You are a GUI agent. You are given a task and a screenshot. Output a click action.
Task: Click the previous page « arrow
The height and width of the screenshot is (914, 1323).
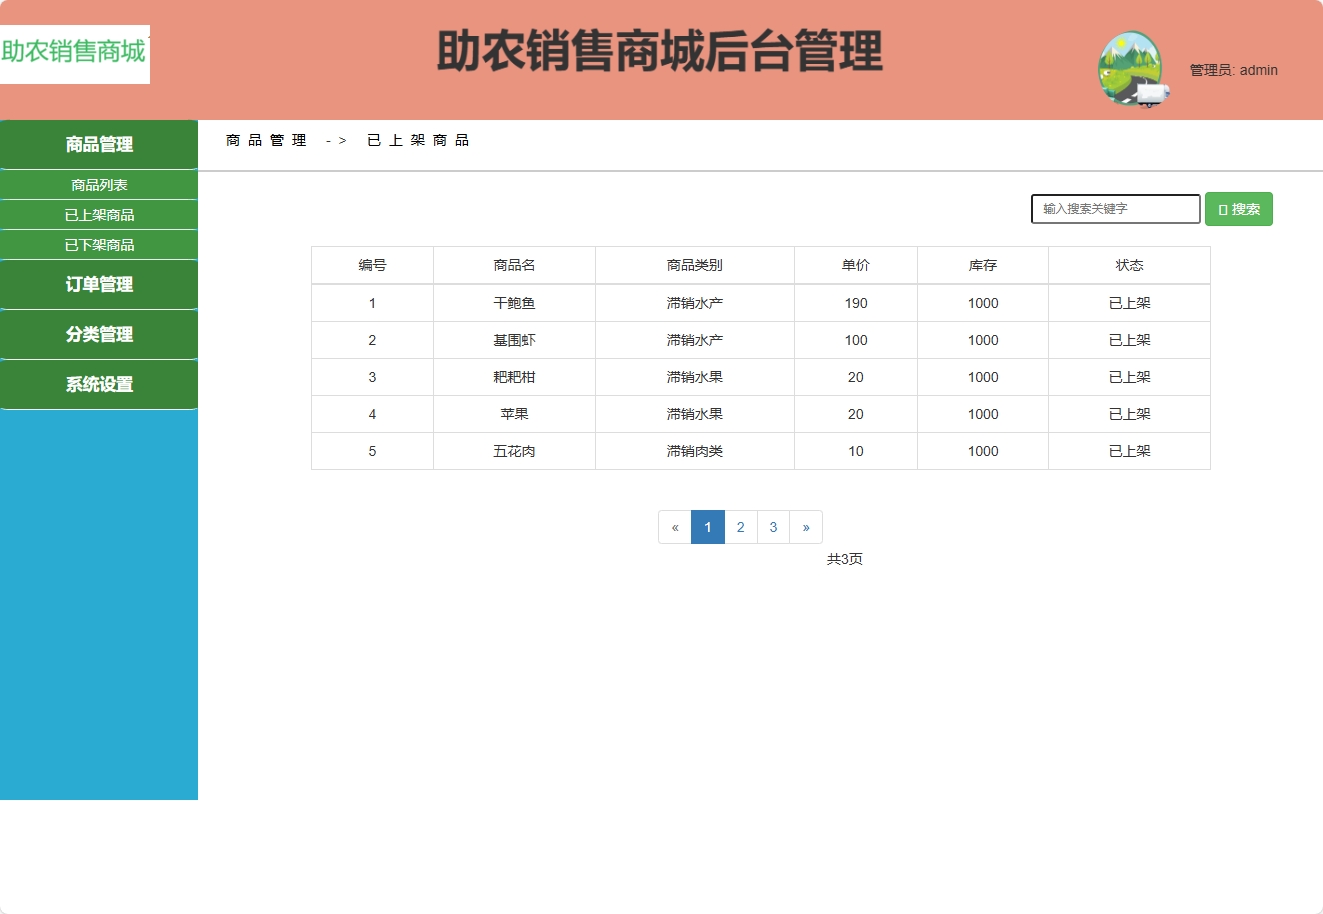(x=674, y=527)
